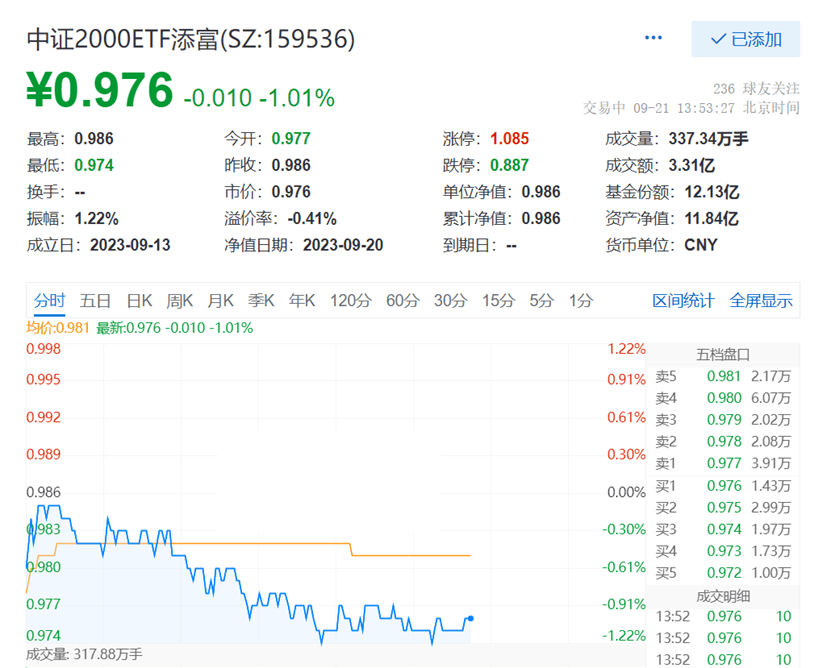Viewport: 831px width, 668px height.
Task: Open the three-dot more options menu
Action: click(x=653, y=38)
